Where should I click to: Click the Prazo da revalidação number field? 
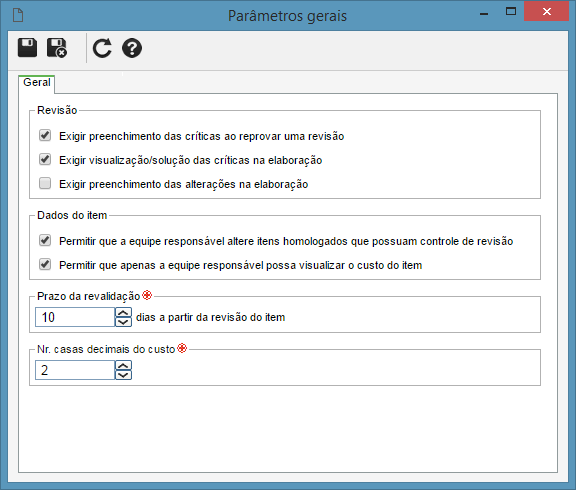point(75,317)
